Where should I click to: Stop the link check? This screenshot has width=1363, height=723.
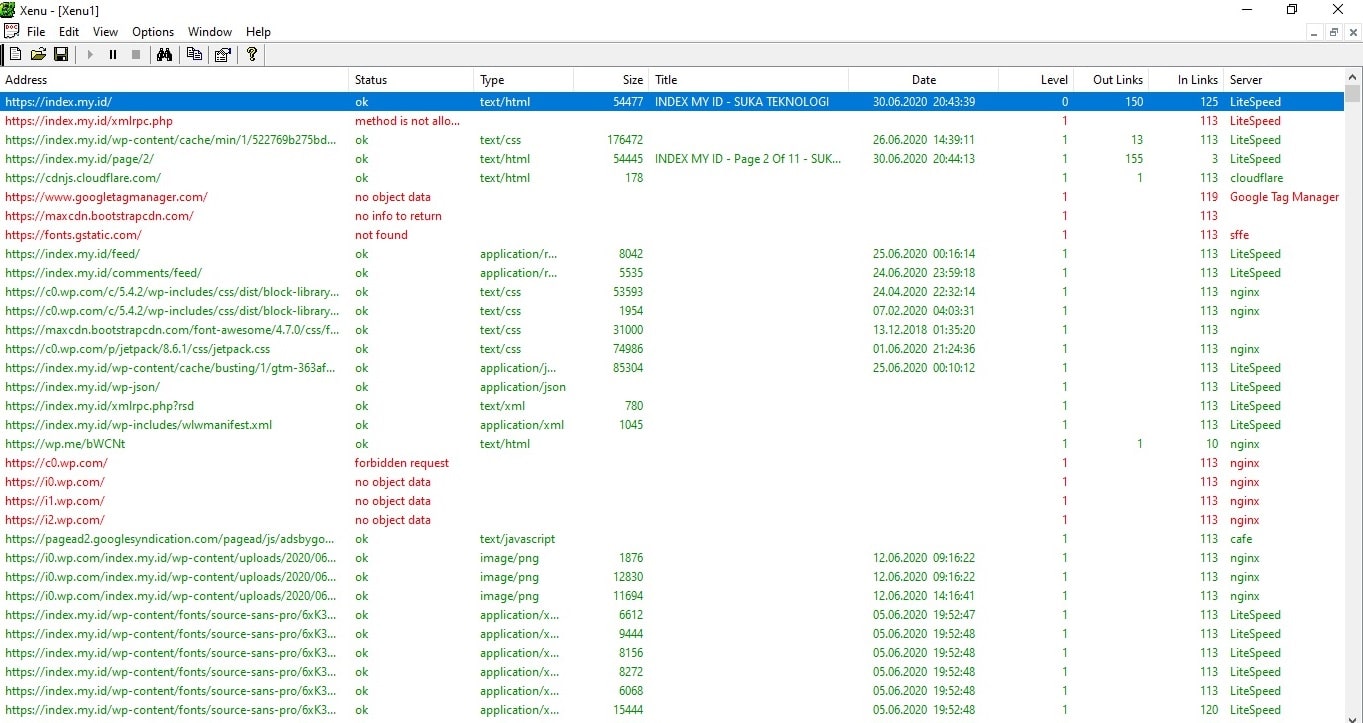136,54
